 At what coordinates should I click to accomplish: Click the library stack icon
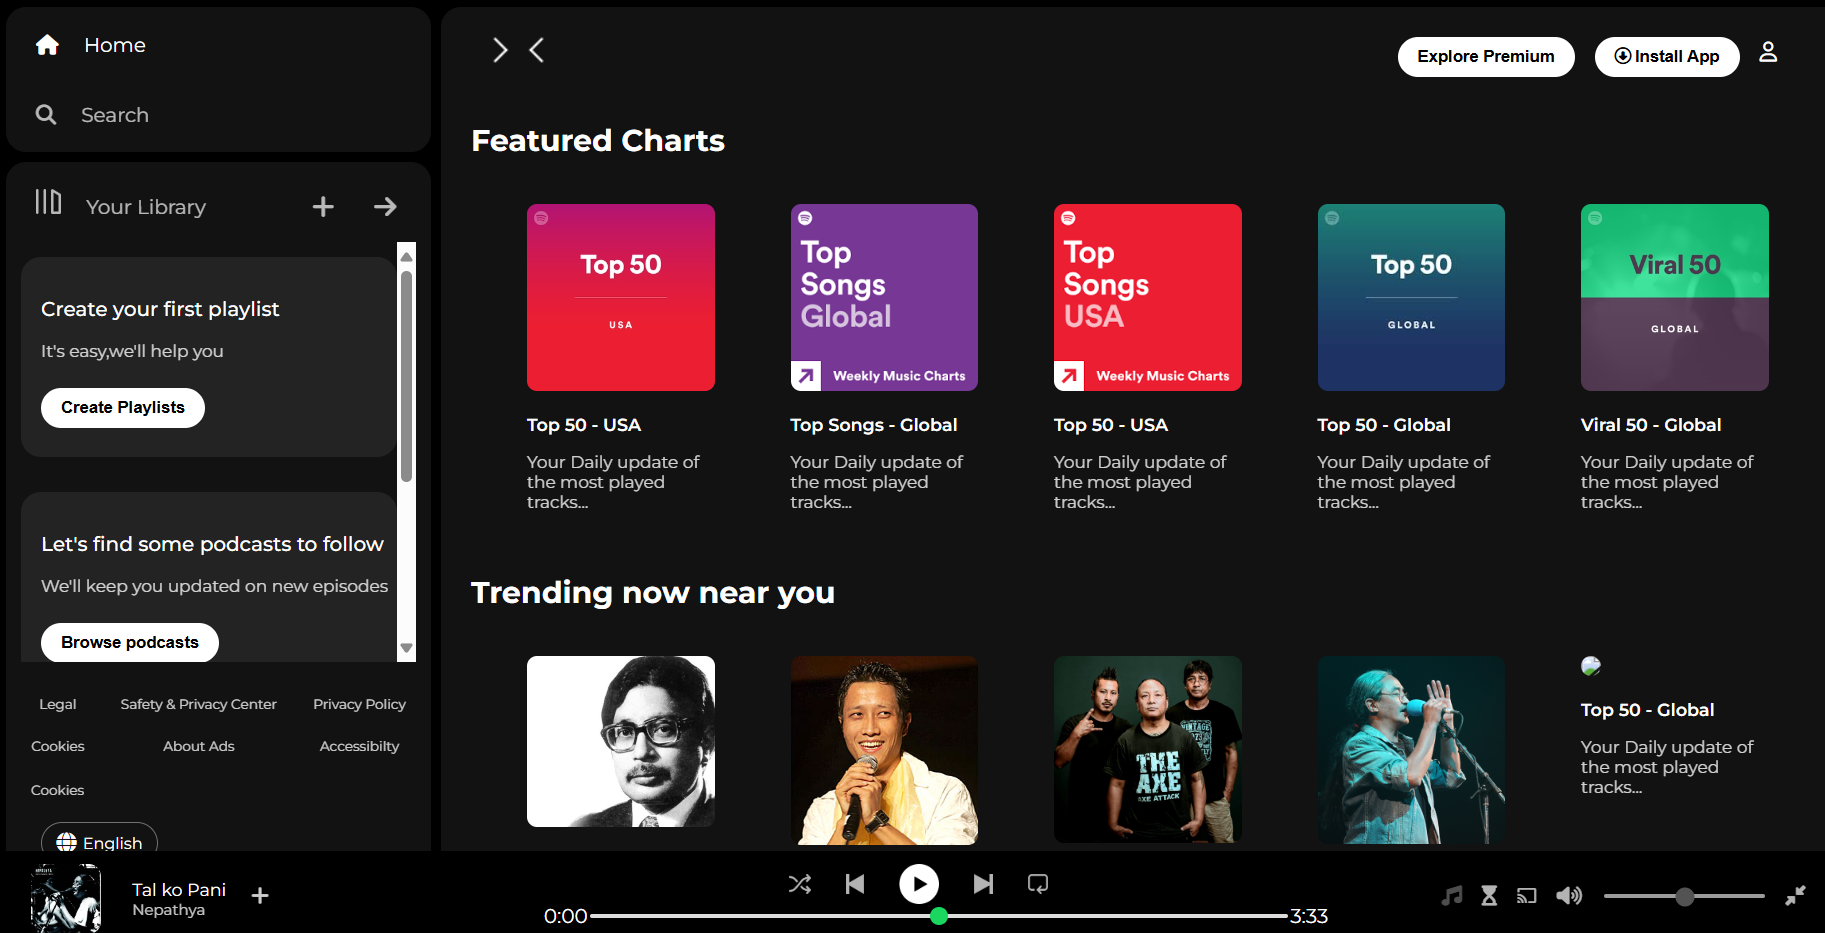(48, 202)
